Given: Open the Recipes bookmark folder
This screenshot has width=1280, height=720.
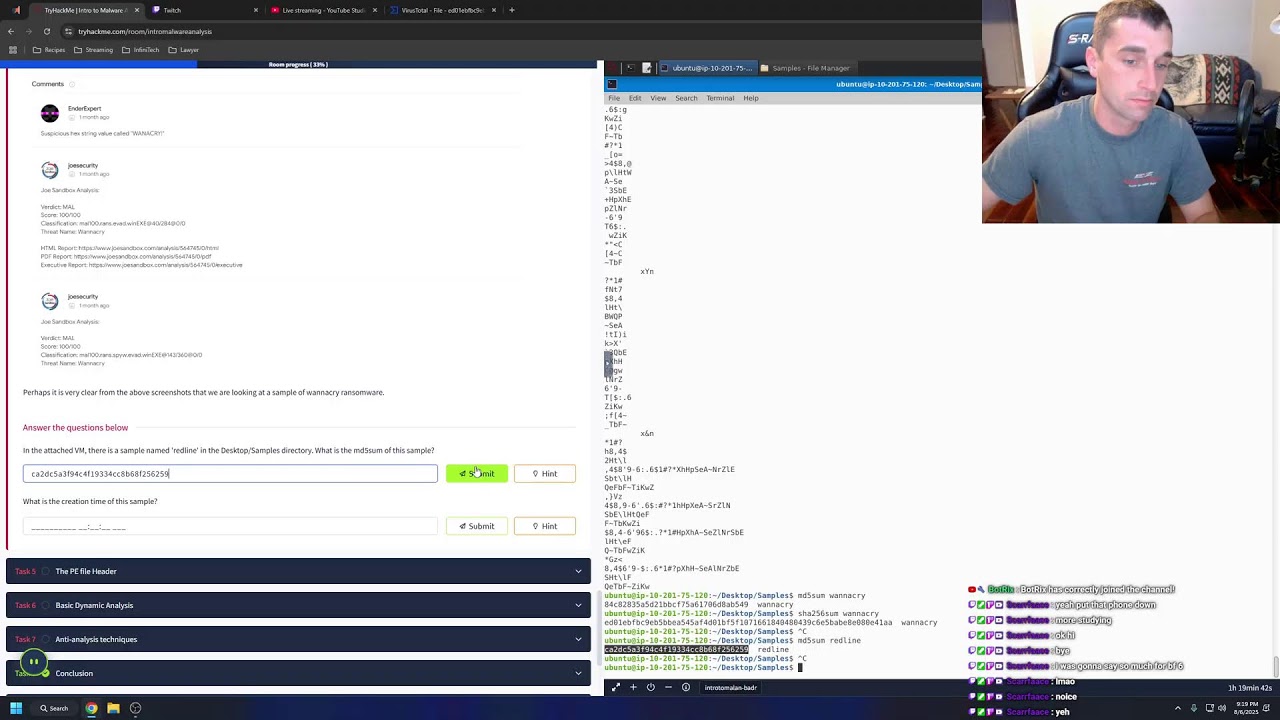Looking at the screenshot, I should 49,50.
